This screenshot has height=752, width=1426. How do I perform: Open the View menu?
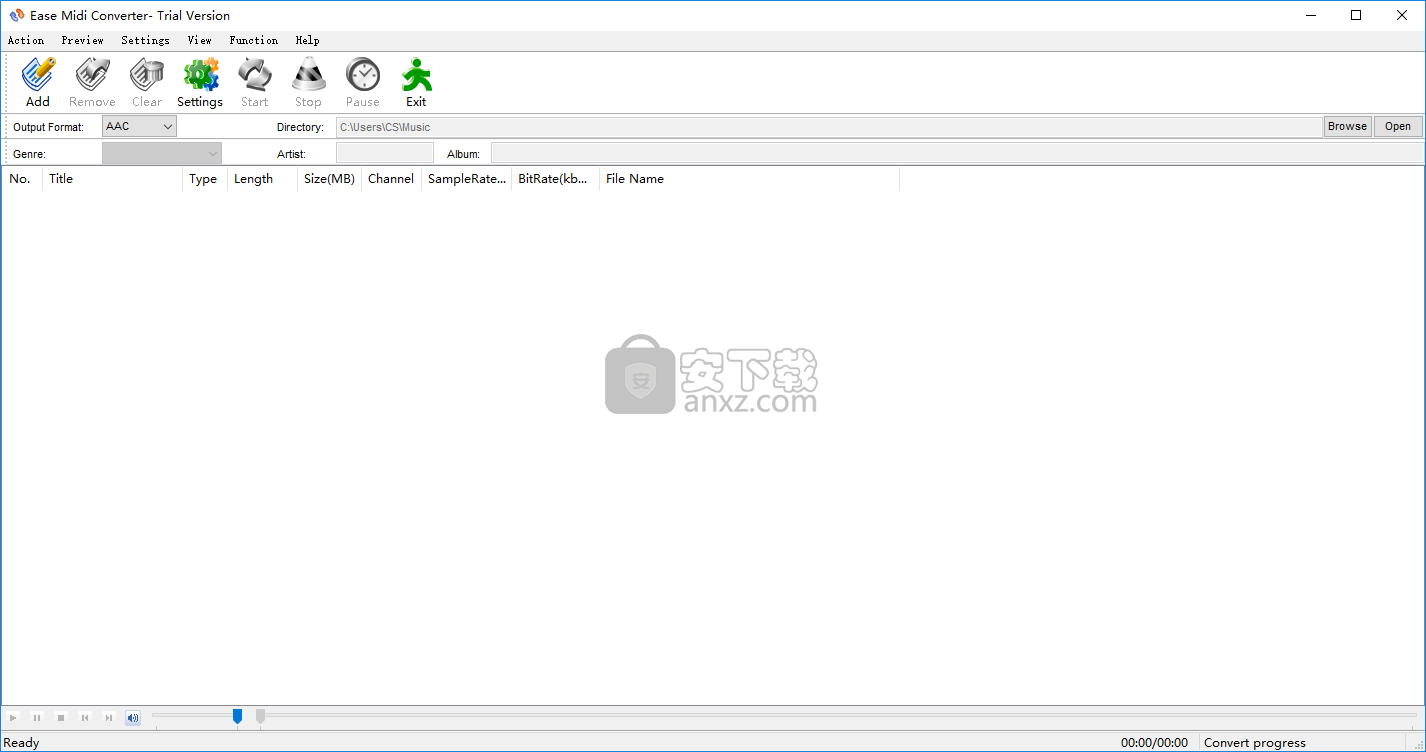pyautogui.click(x=199, y=40)
